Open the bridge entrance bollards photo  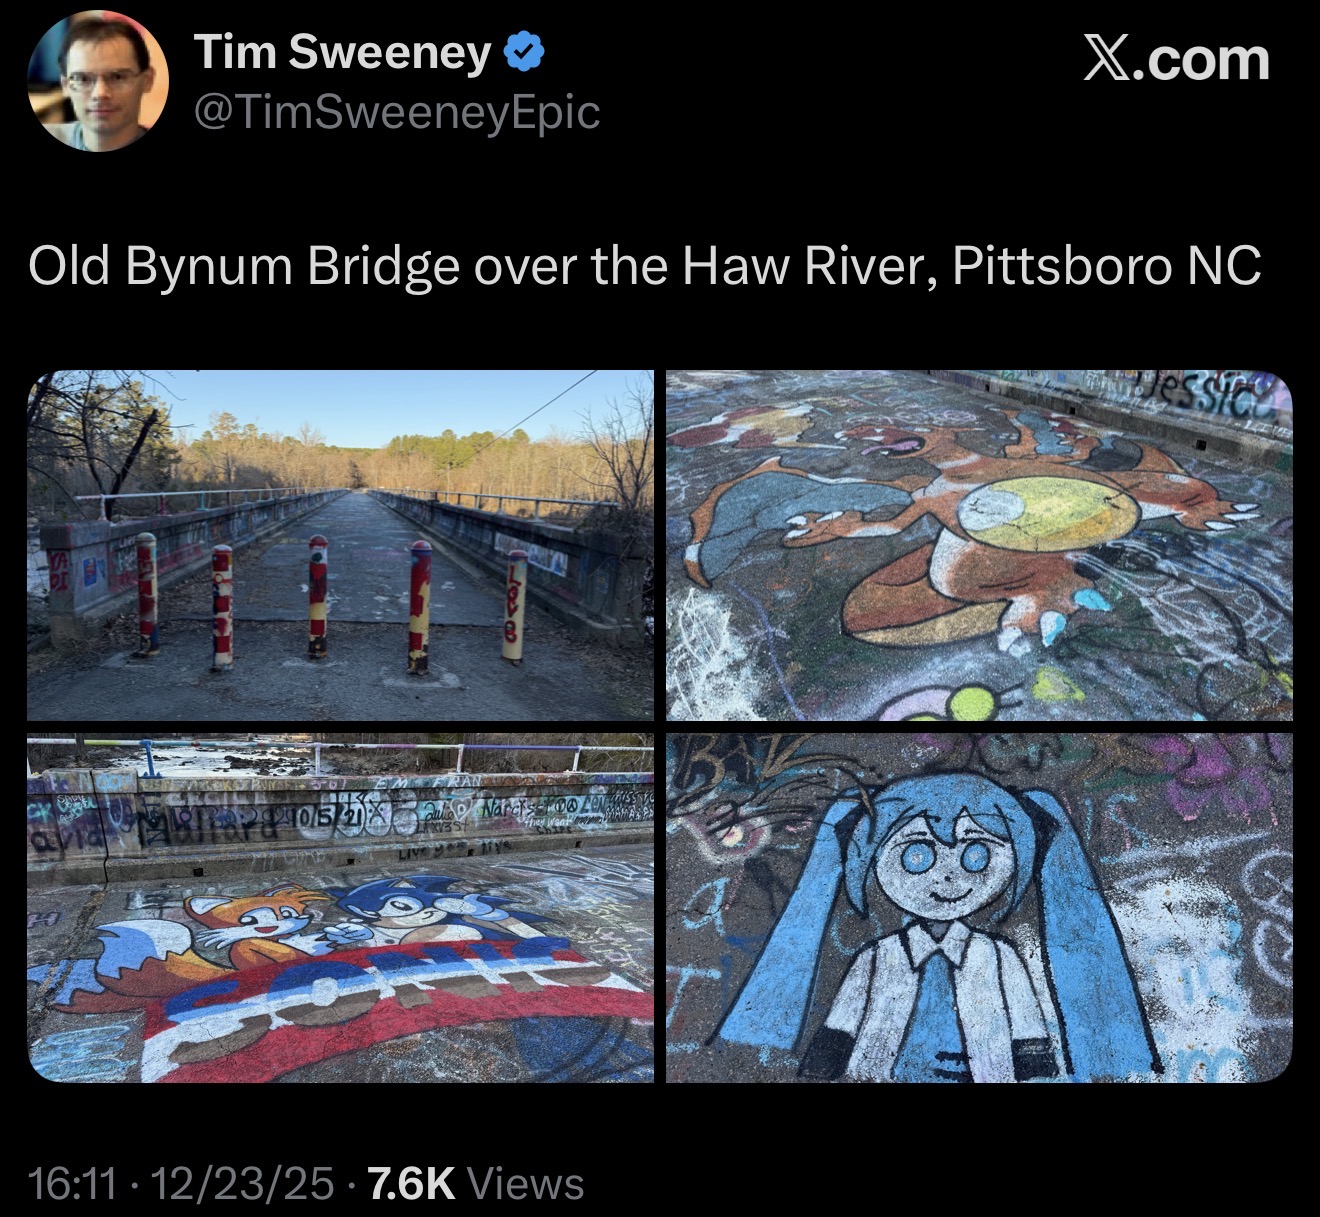point(340,545)
